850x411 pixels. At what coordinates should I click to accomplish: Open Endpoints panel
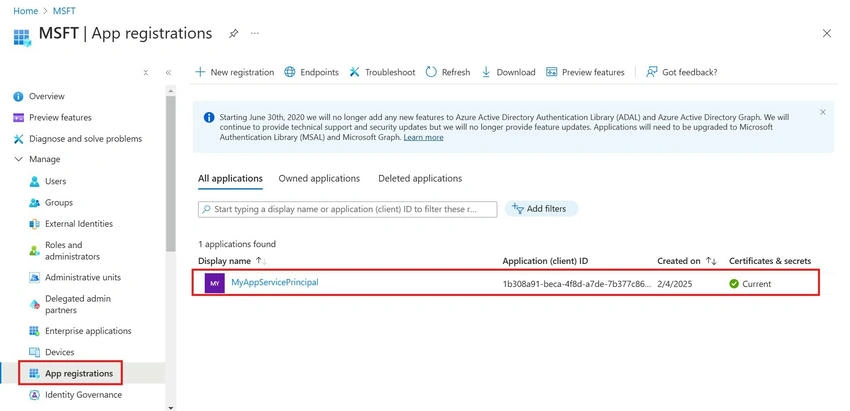pyautogui.click(x=312, y=72)
